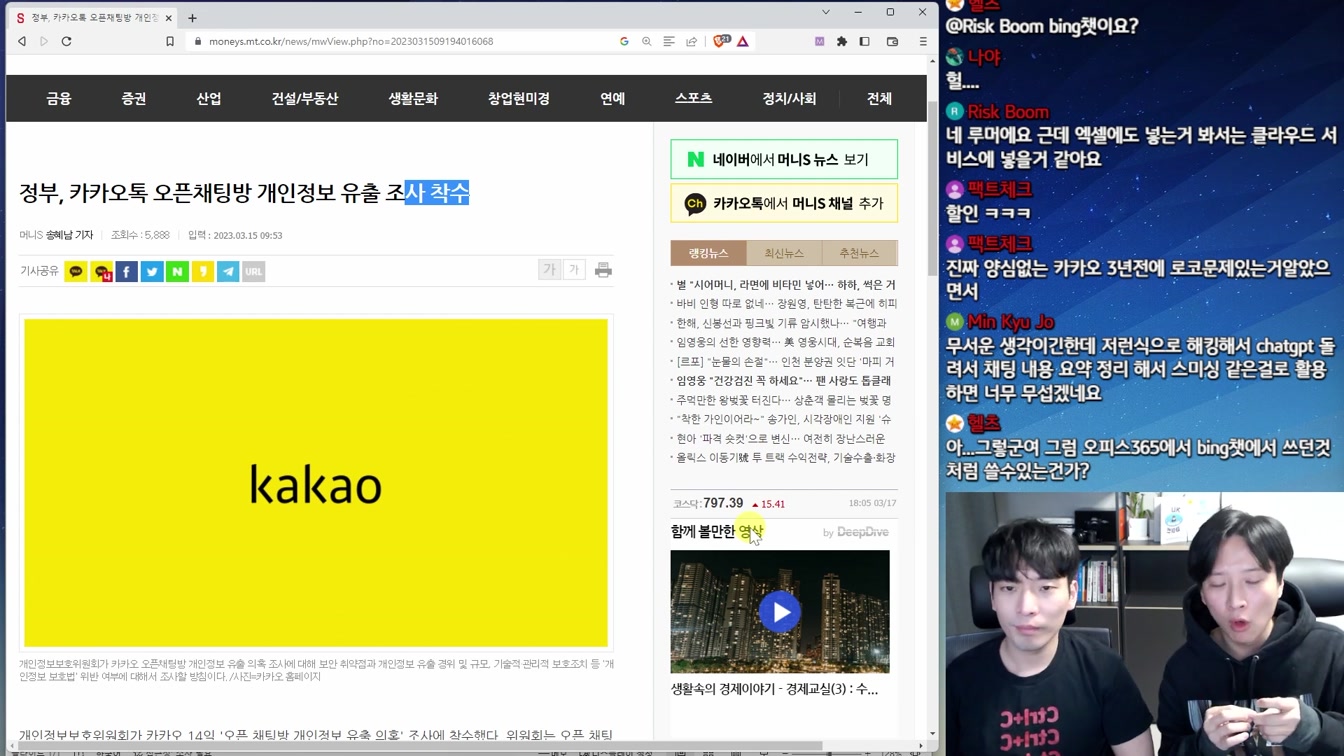Go to 정치/사회 section

pos(789,98)
